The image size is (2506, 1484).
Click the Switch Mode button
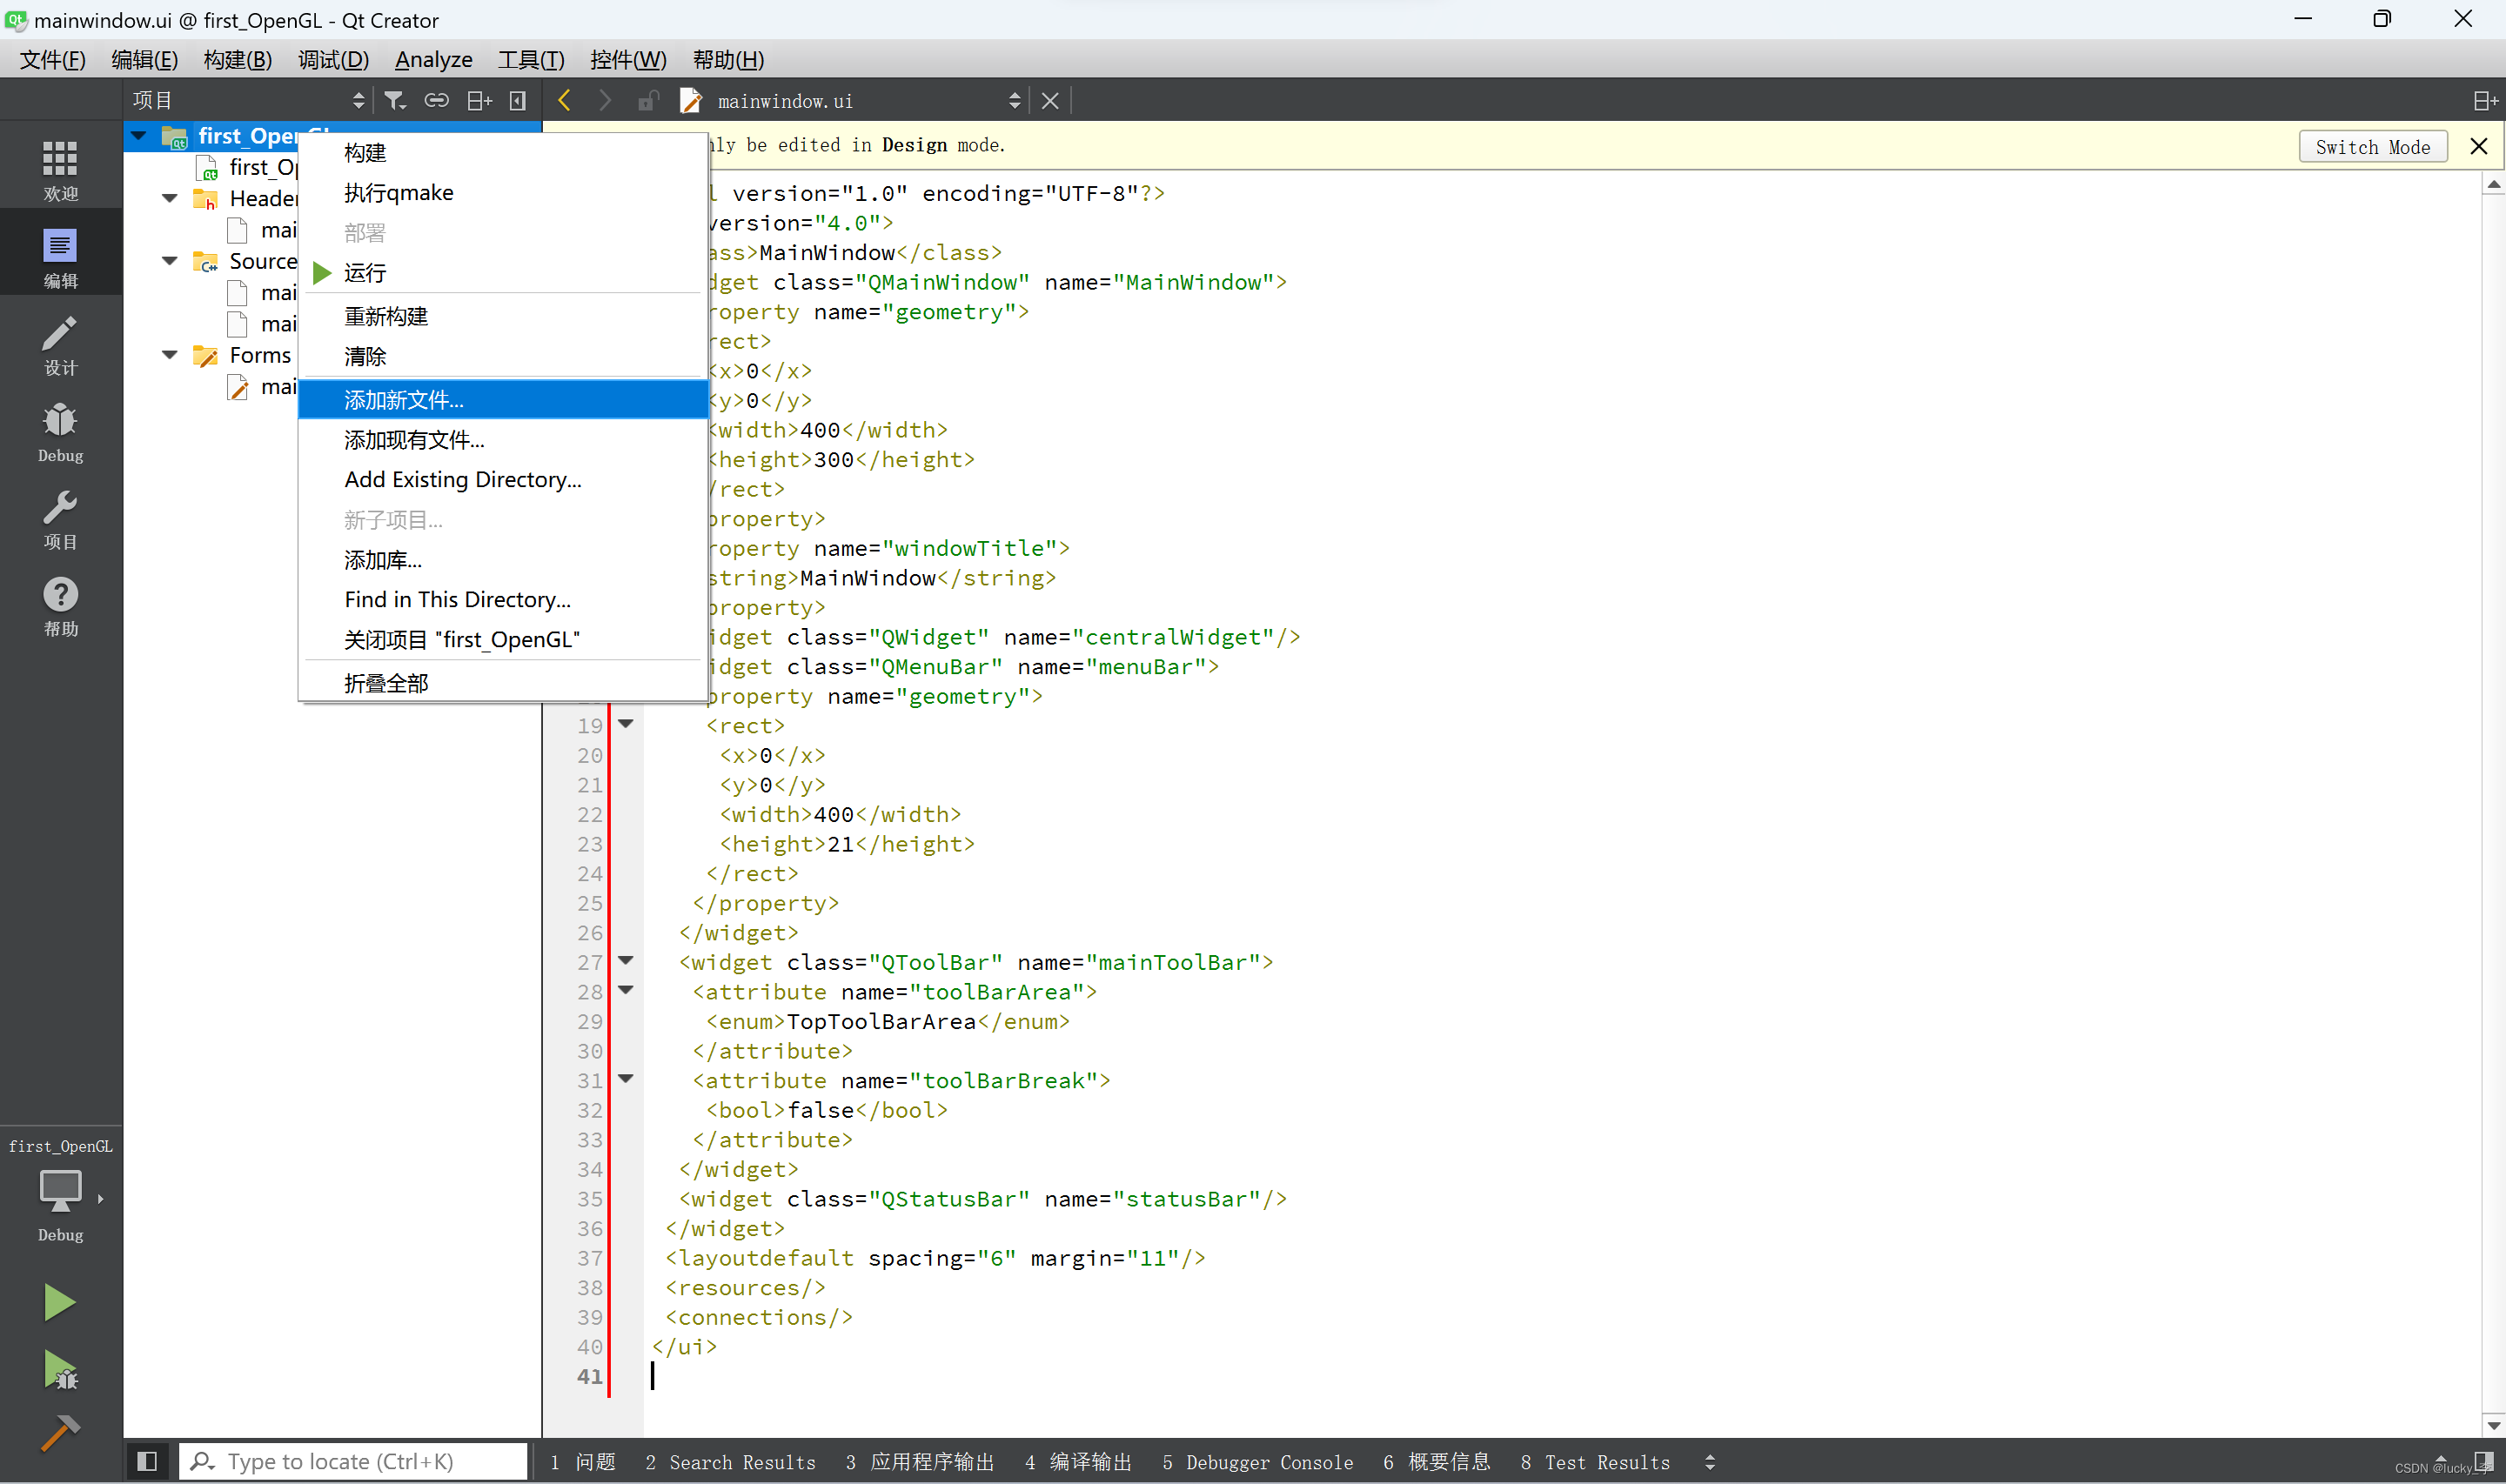click(2371, 147)
